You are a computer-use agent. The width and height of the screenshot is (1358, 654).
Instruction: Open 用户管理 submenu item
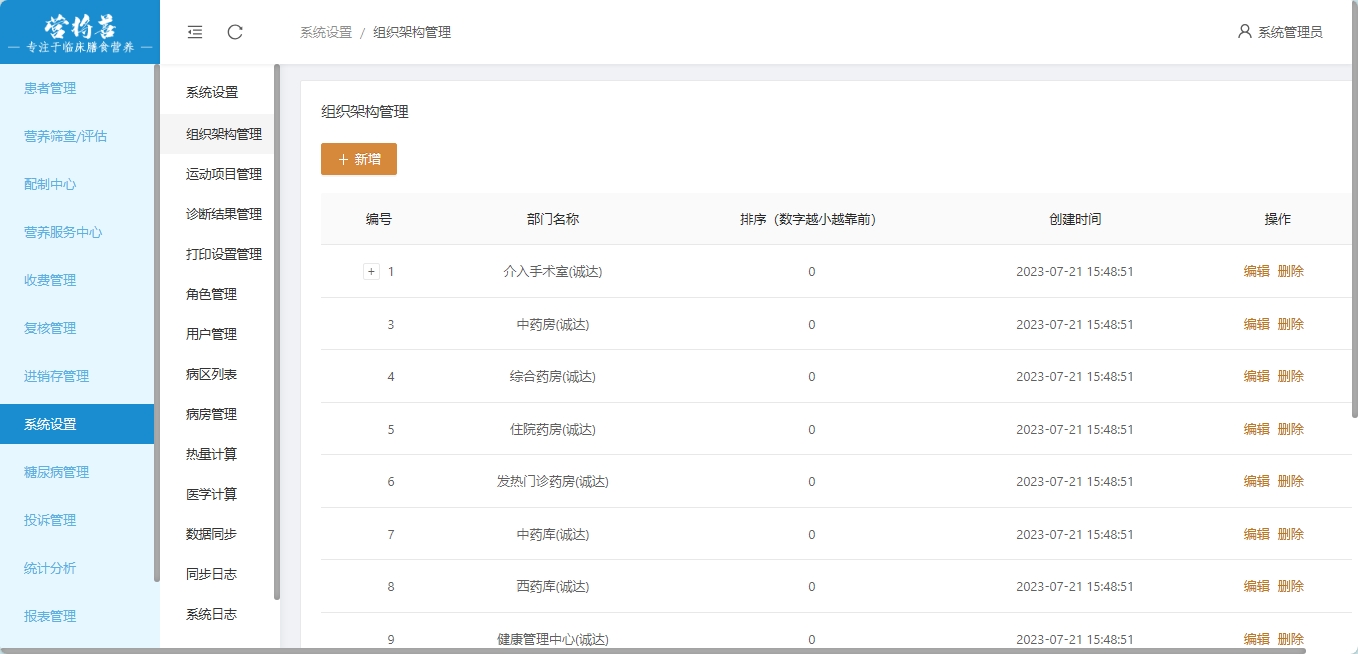211,334
